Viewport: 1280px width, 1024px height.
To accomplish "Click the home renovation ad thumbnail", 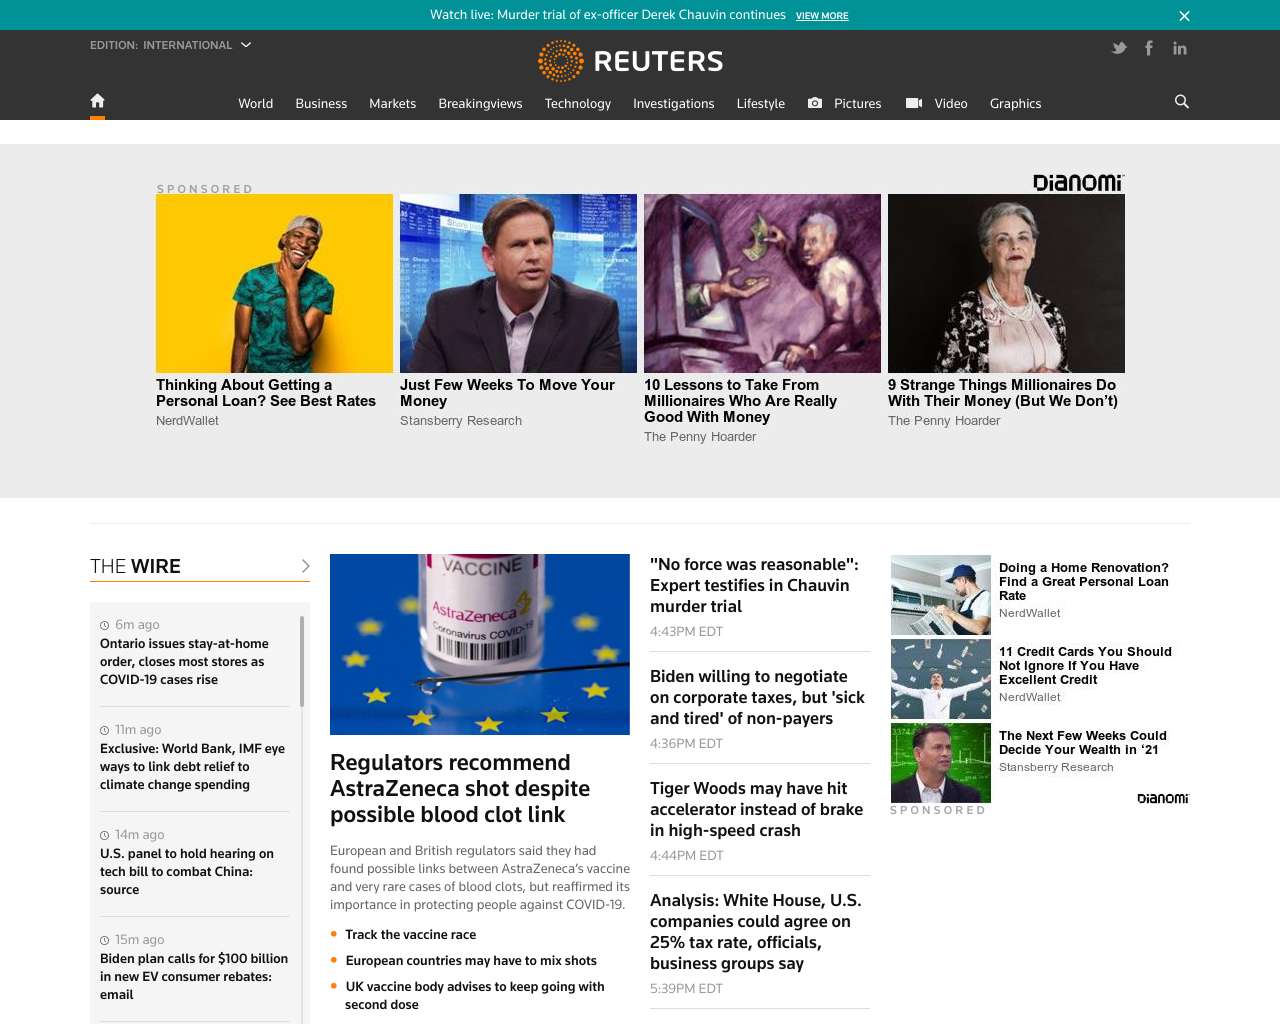I will [941, 595].
